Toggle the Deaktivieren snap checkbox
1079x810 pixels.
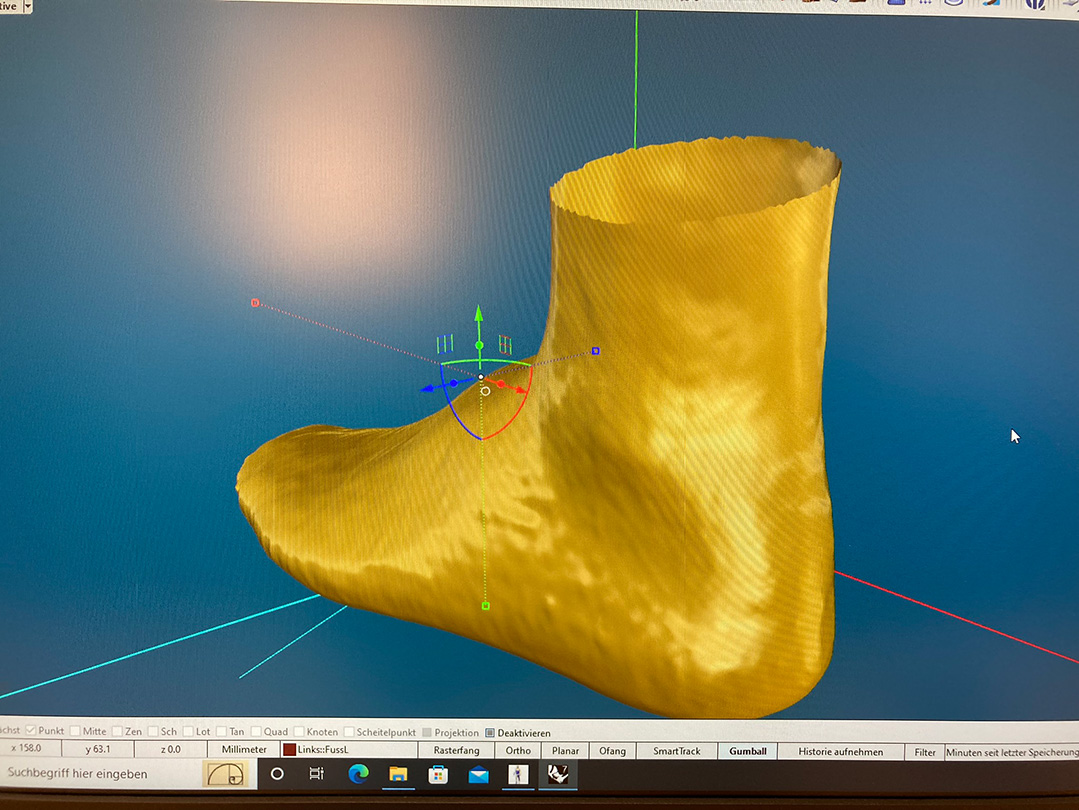click(490, 733)
